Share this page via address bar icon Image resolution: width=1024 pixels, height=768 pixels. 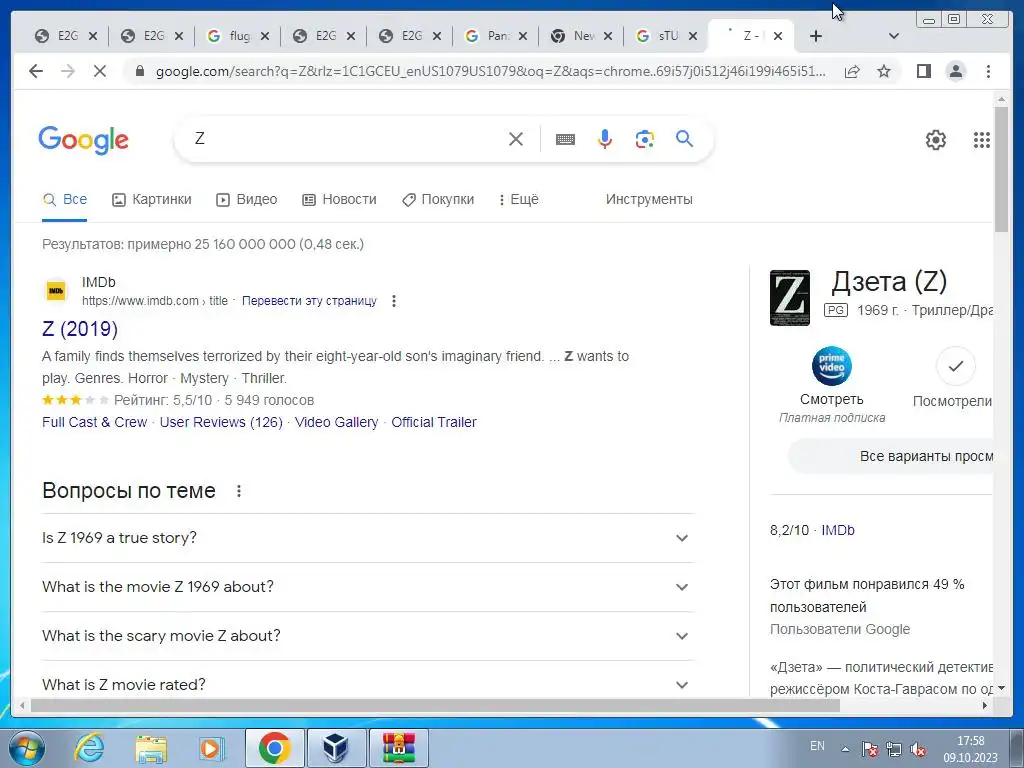click(x=852, y=71)
